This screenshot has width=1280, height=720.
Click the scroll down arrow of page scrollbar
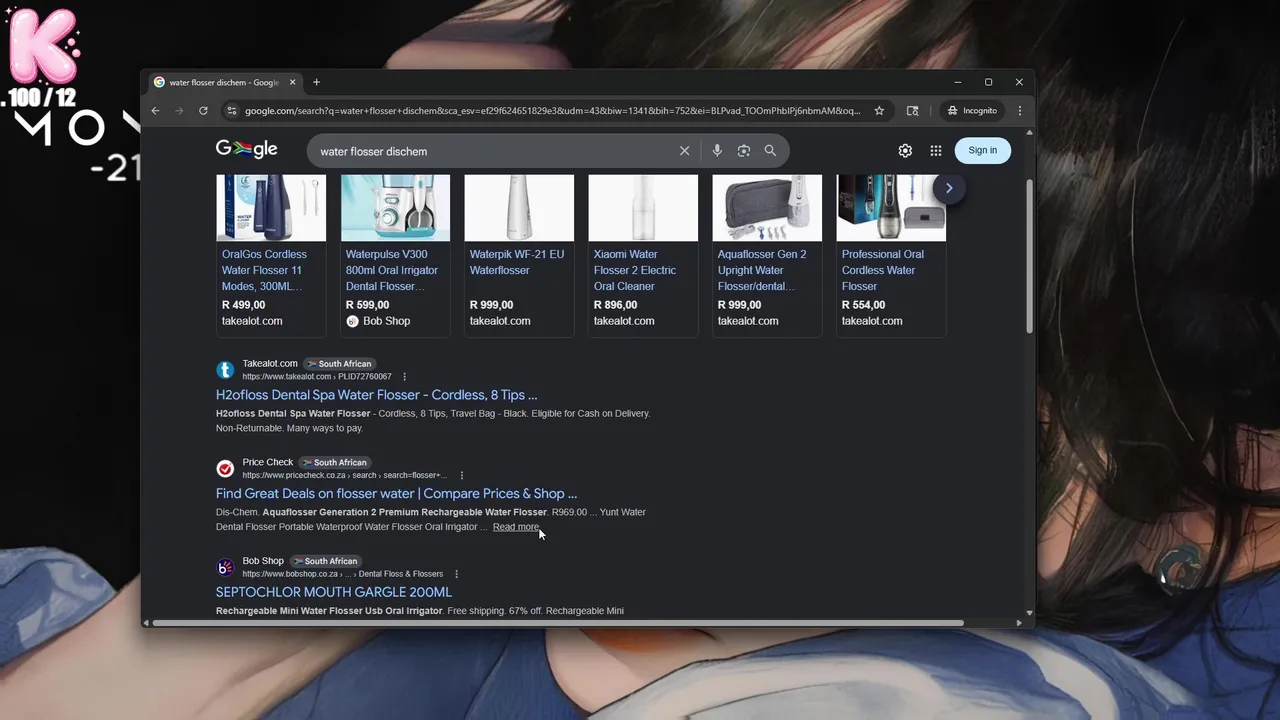point(1029,612)
